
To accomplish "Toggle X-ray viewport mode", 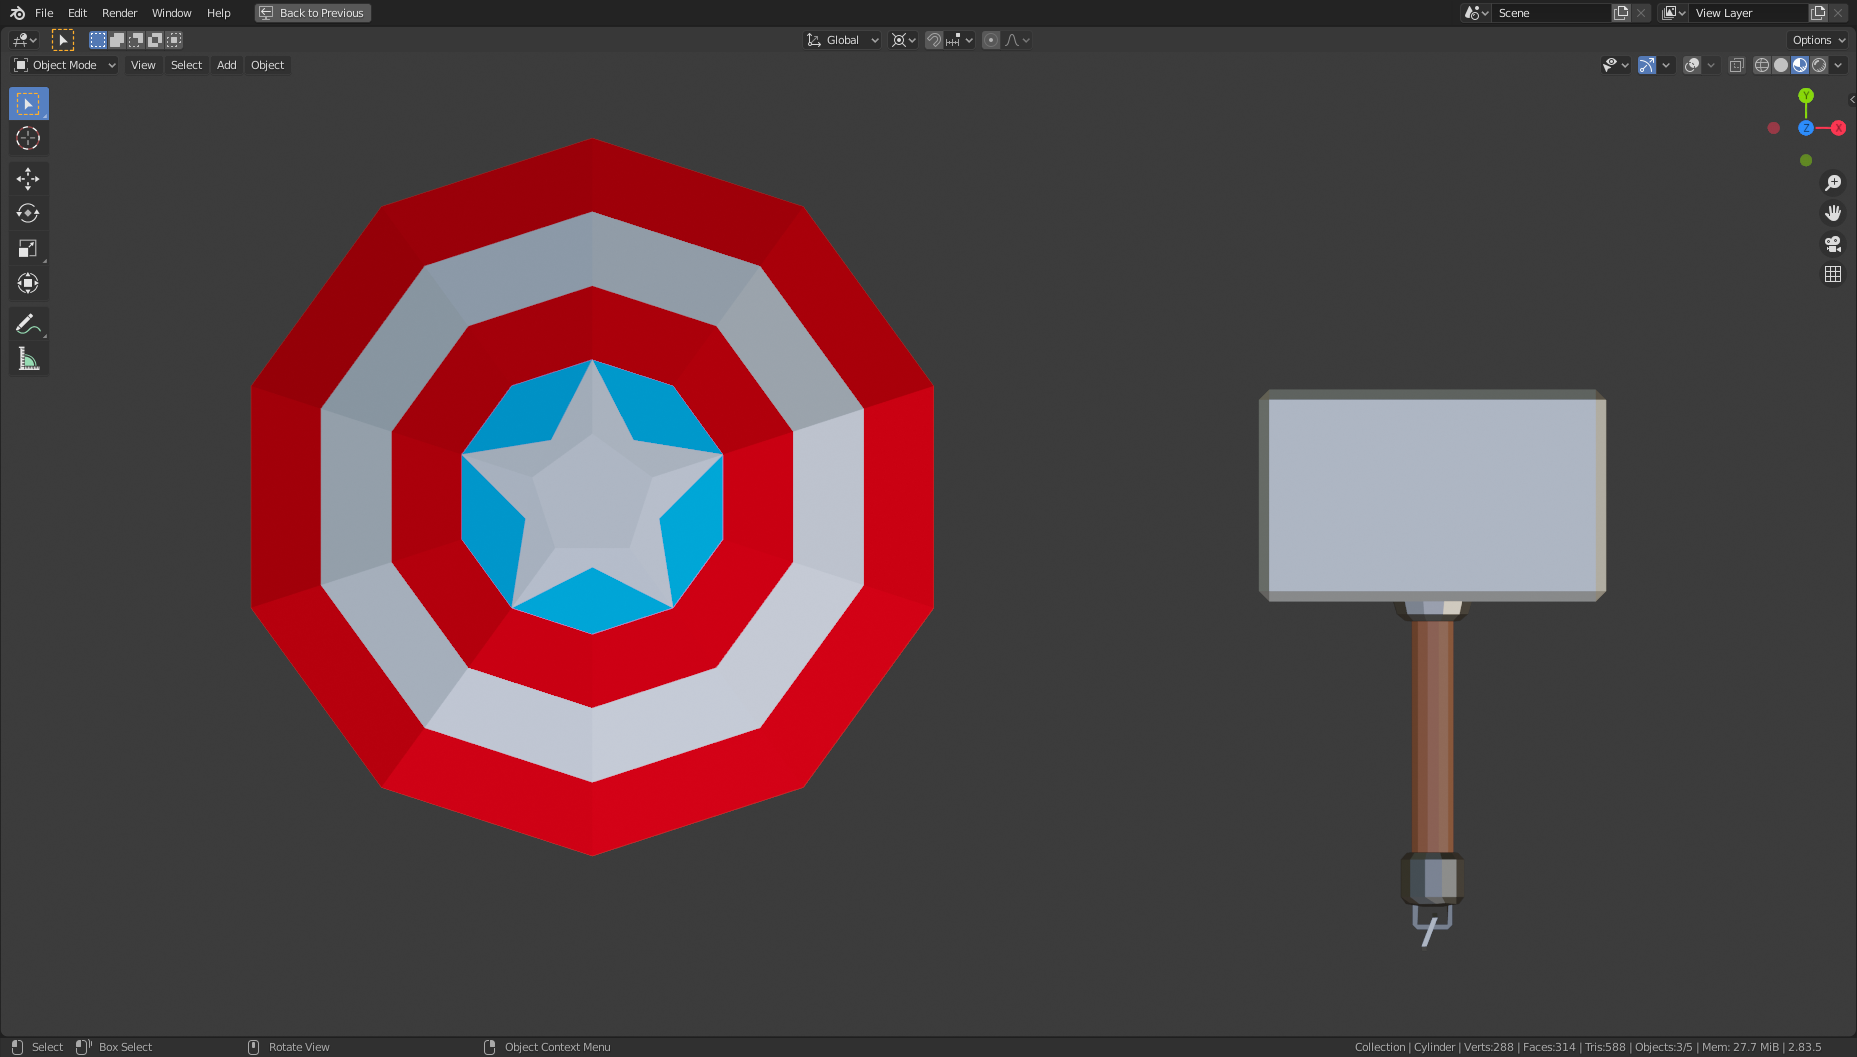I will (1737, 64).
